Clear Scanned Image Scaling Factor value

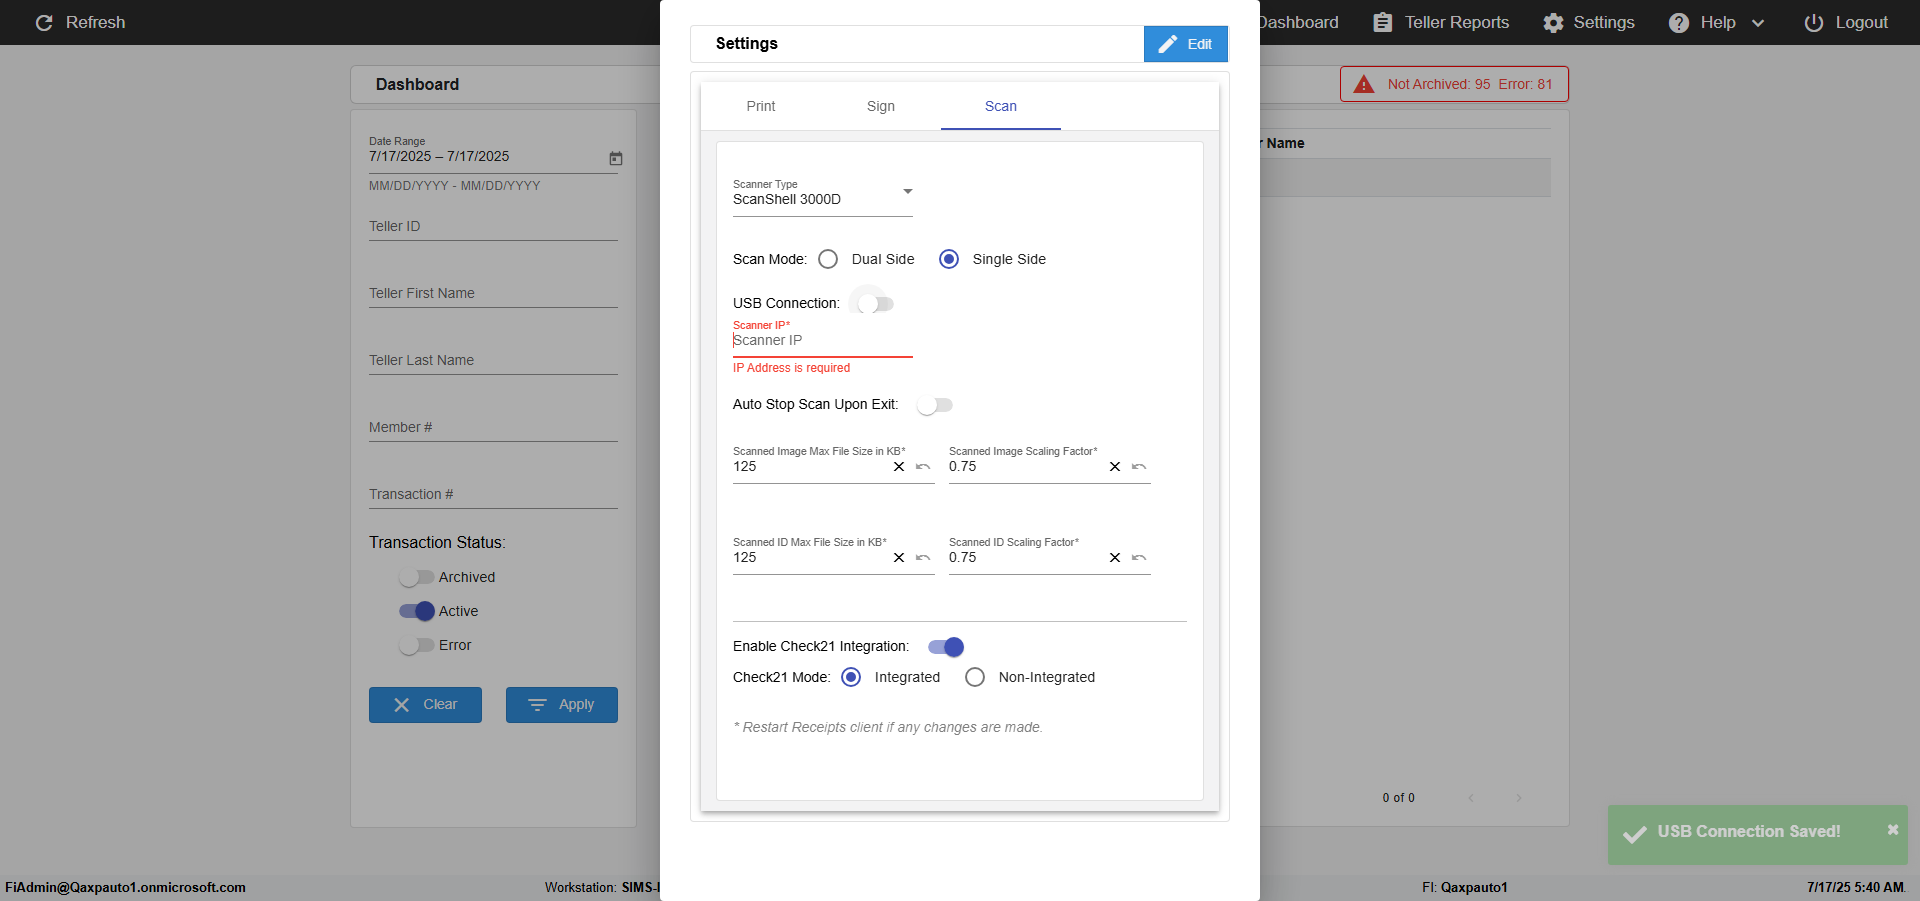coord(1115,467)
